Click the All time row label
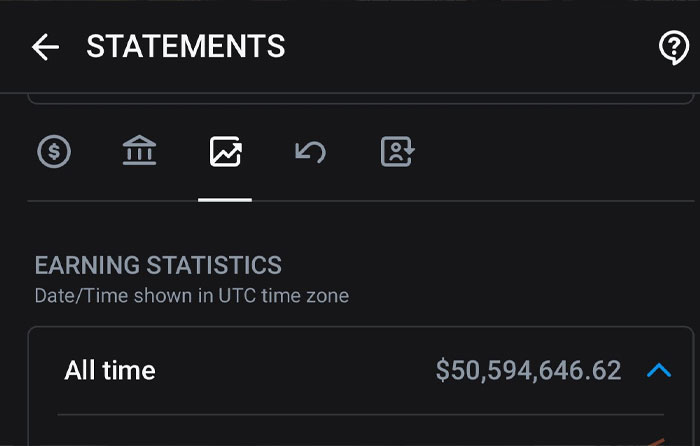Image resolution: width=700 pixels, height=446 pixels. click(x=110, y=371)
